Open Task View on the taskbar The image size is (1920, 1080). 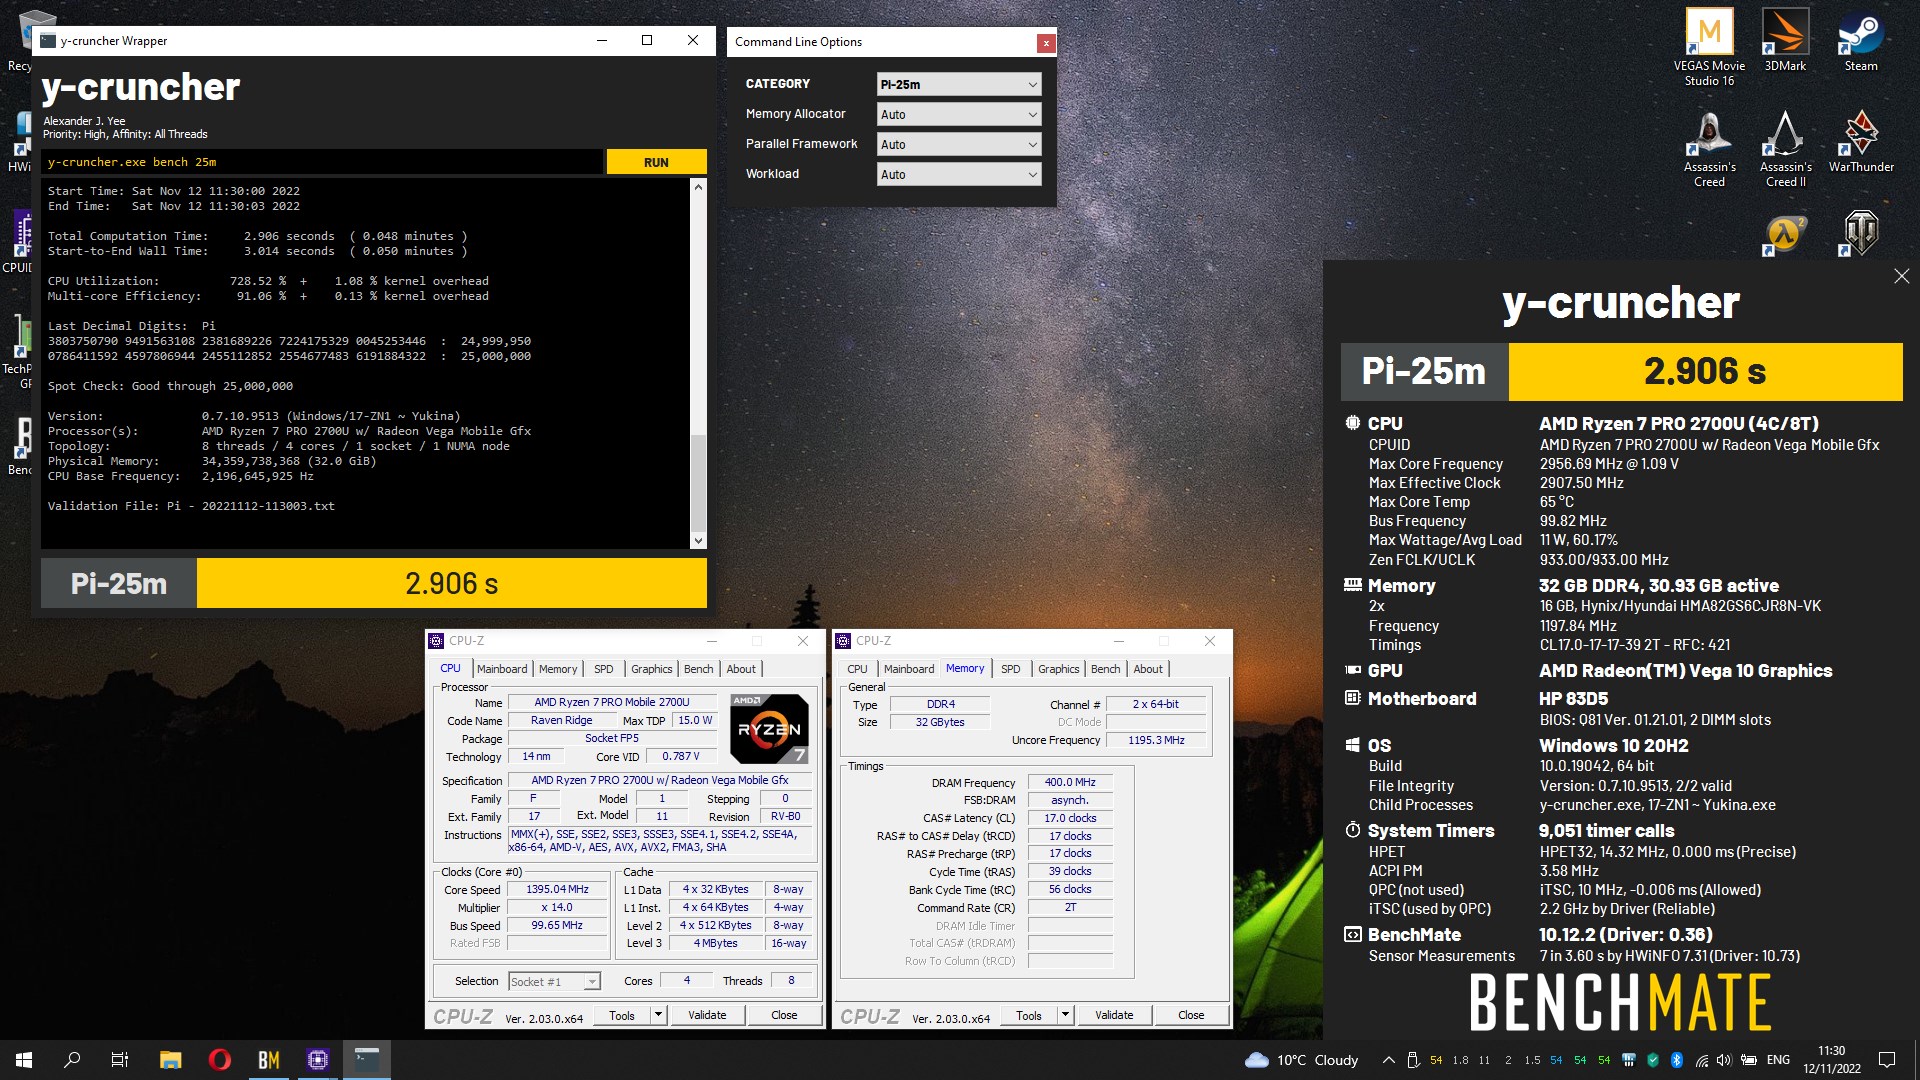(120, 1060)
